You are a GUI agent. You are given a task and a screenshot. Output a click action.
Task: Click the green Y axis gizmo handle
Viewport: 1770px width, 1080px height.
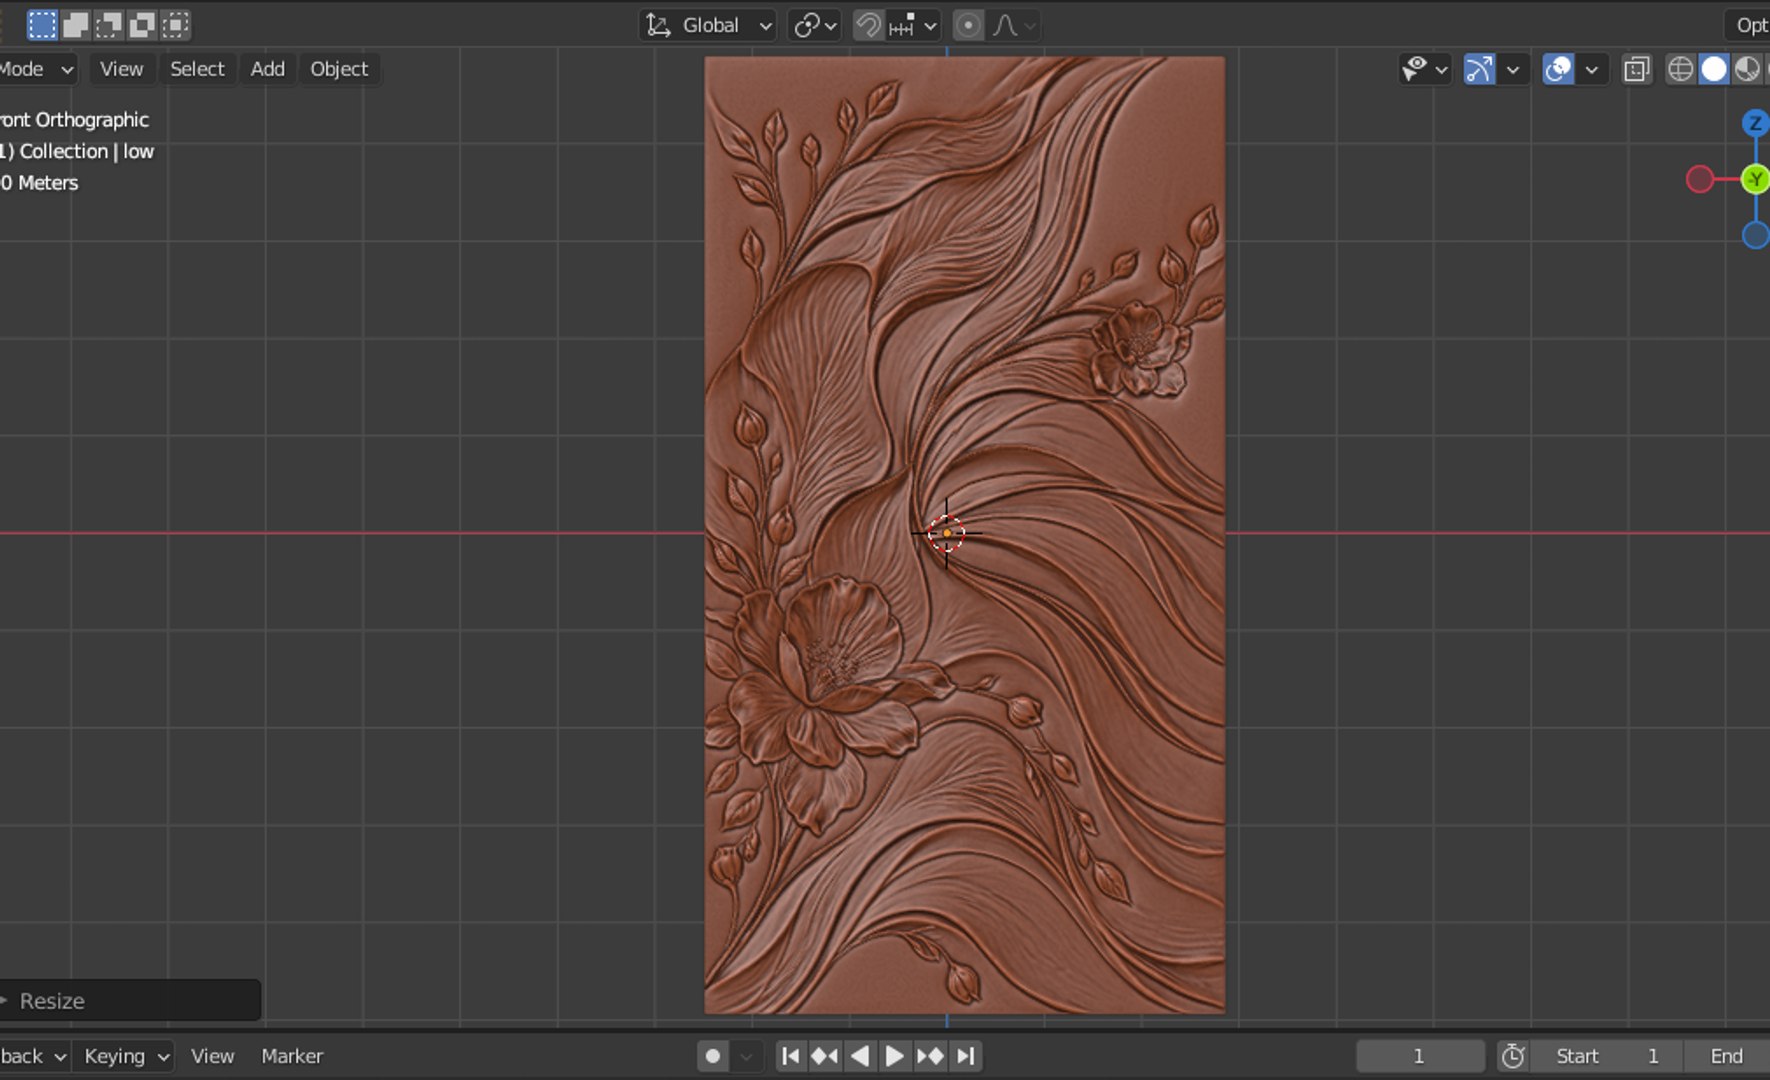click(x=1755, y=179)
